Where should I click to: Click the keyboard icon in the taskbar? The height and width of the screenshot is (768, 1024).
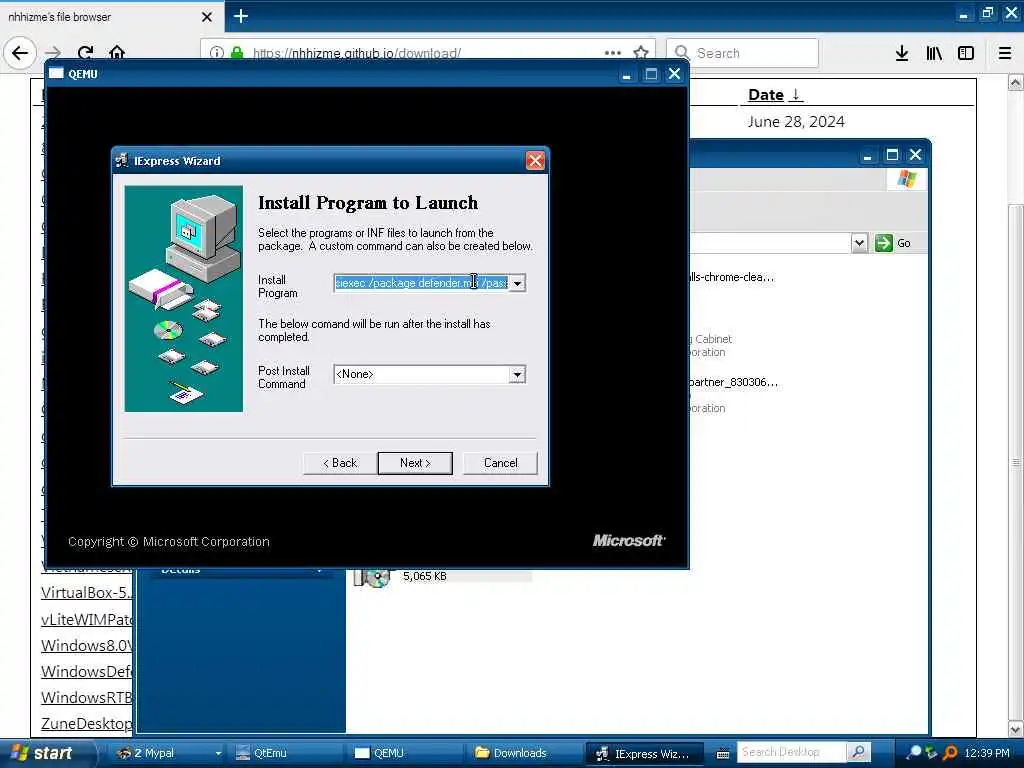click(723, 754)
